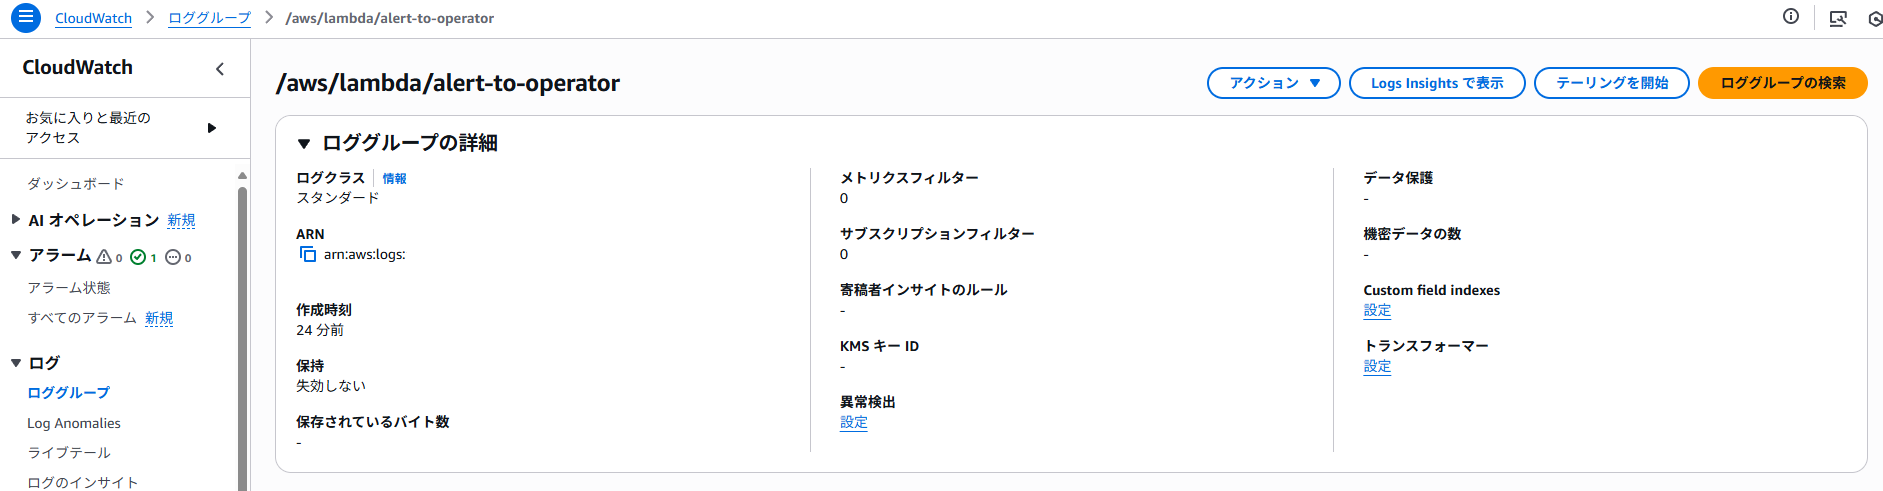Copy the log group ARN
This screenshot has width=1883, height=491.
pyautogui.click(x=308, y=254)
